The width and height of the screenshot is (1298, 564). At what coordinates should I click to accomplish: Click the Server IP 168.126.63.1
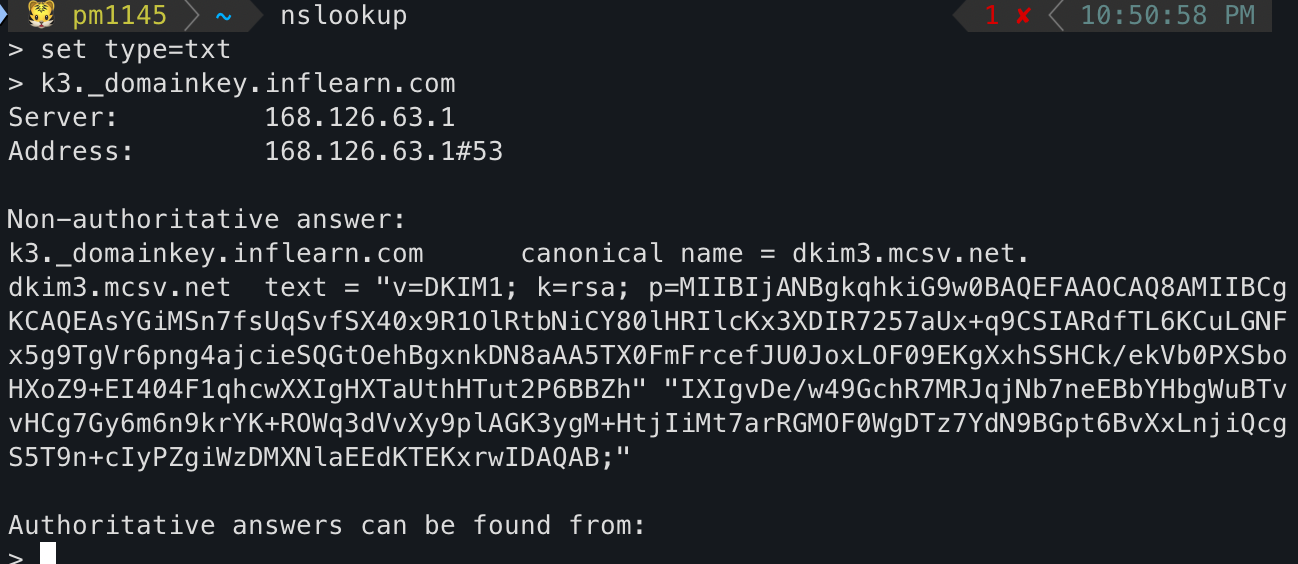[x=360, y=117]
